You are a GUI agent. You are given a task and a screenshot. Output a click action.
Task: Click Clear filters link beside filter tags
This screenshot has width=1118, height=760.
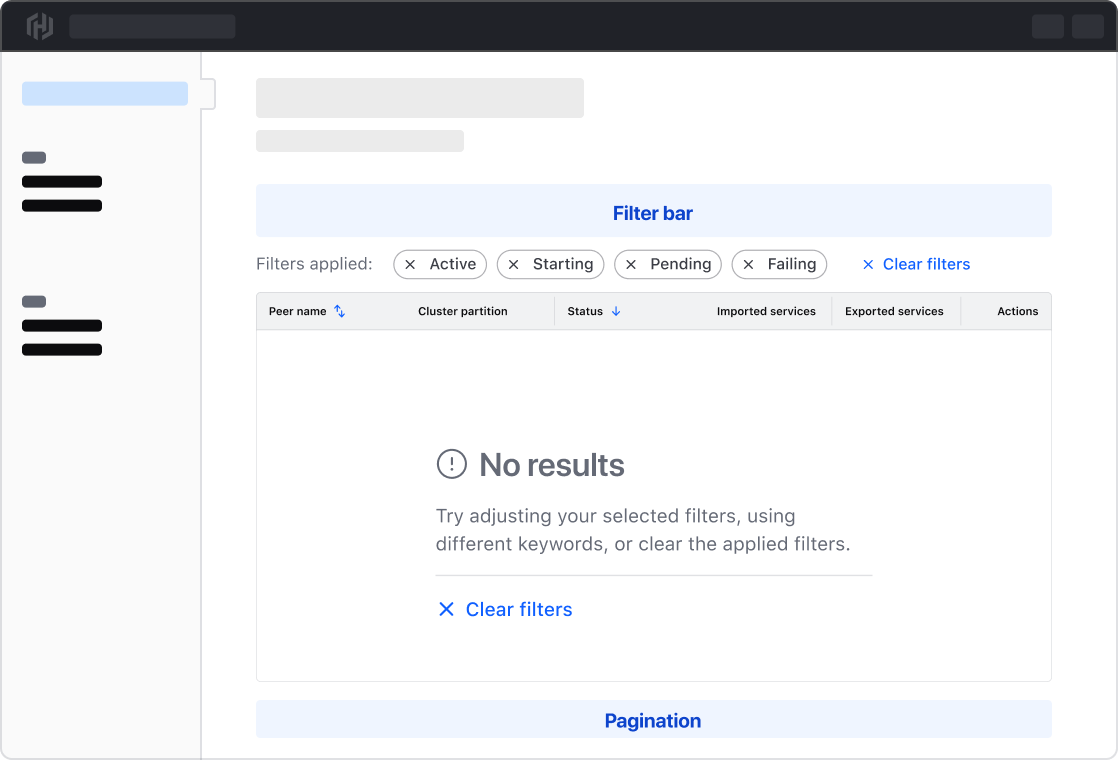pyautogui.click(x=916, y=264)
